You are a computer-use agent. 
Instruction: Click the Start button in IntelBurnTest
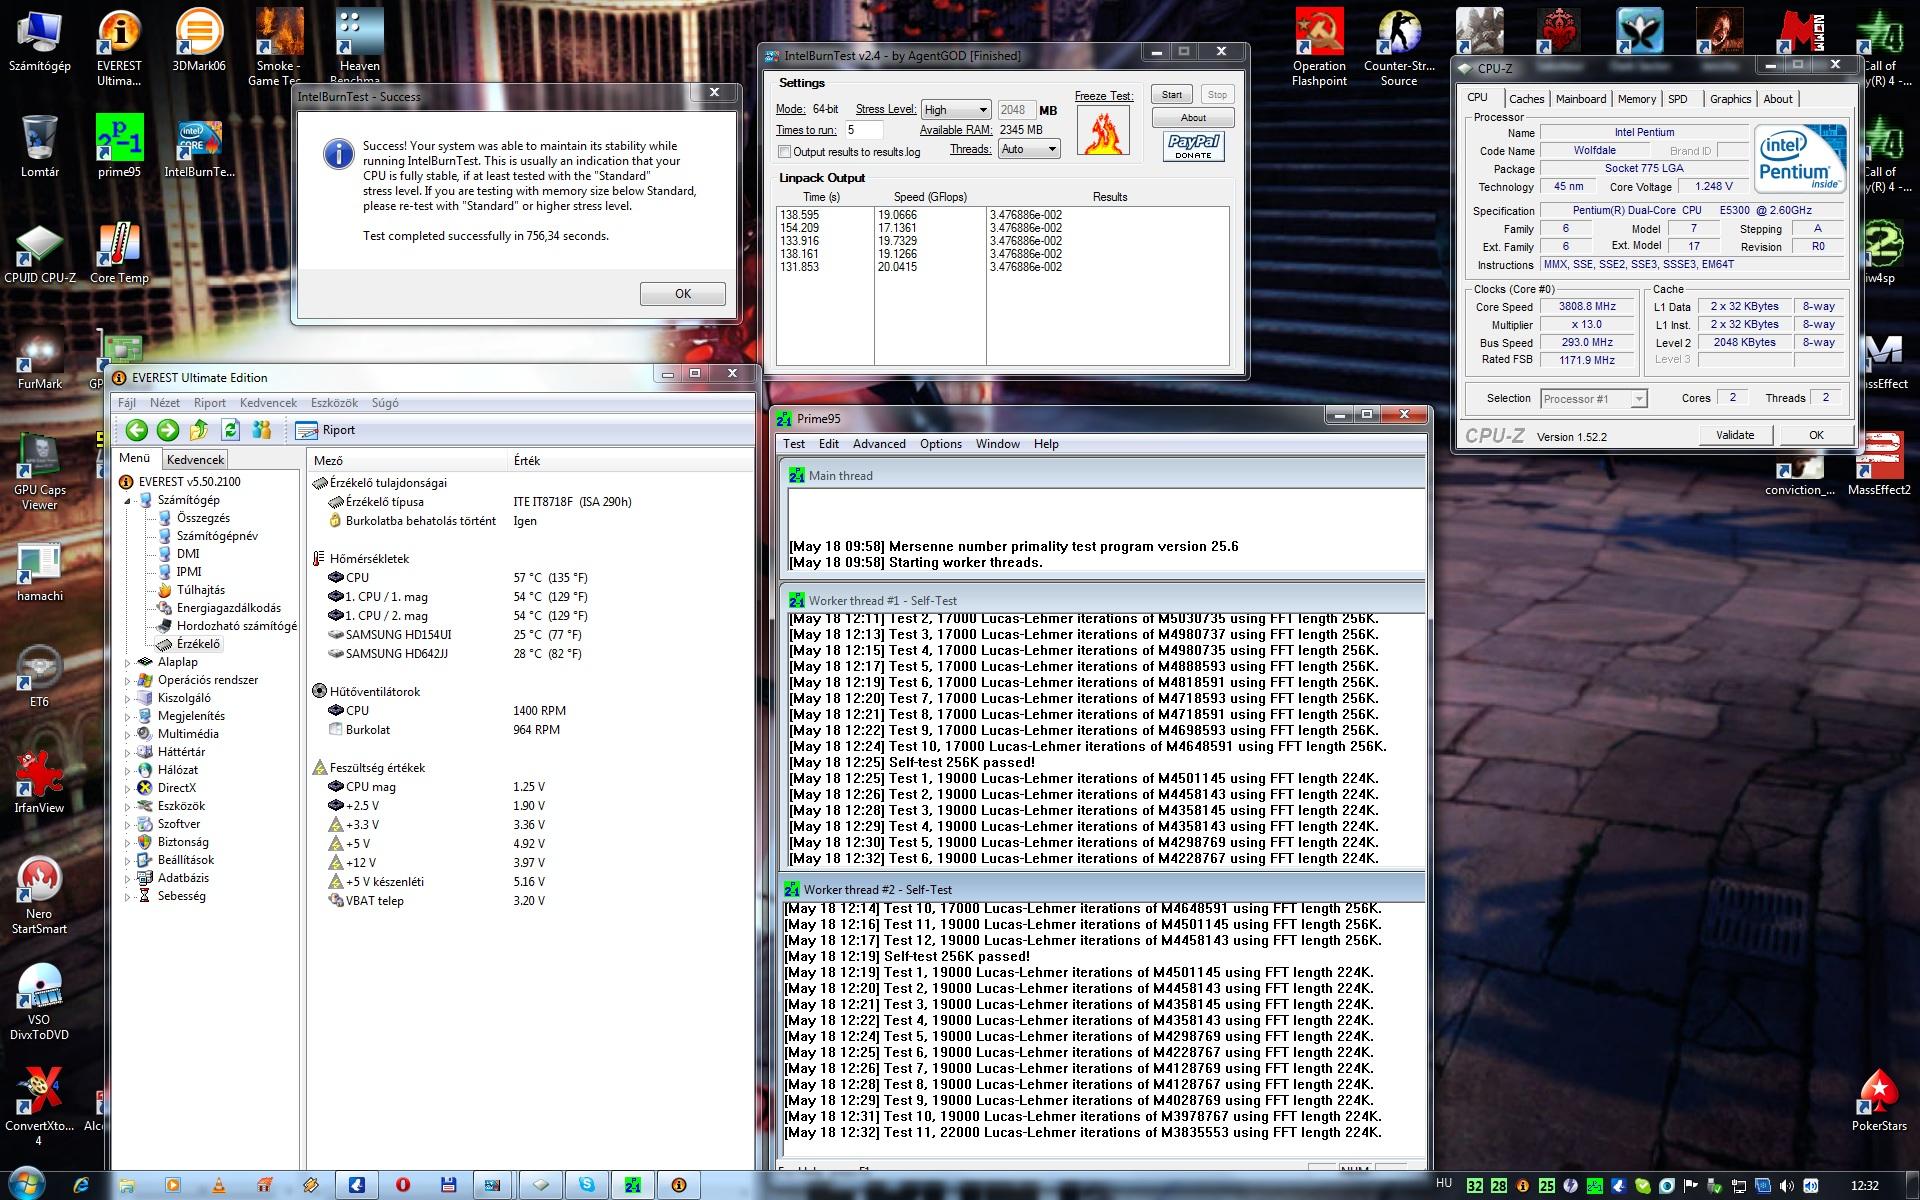click(1172, 95)
